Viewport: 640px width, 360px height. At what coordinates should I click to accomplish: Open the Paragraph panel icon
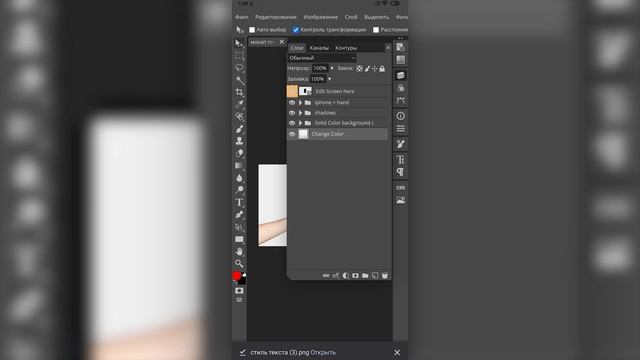[x=400, y=172]
